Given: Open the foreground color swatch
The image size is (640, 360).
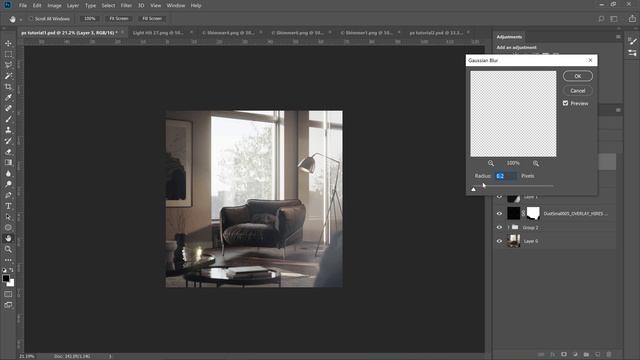Looking at the screenshot, I should (x=6, y=278).
